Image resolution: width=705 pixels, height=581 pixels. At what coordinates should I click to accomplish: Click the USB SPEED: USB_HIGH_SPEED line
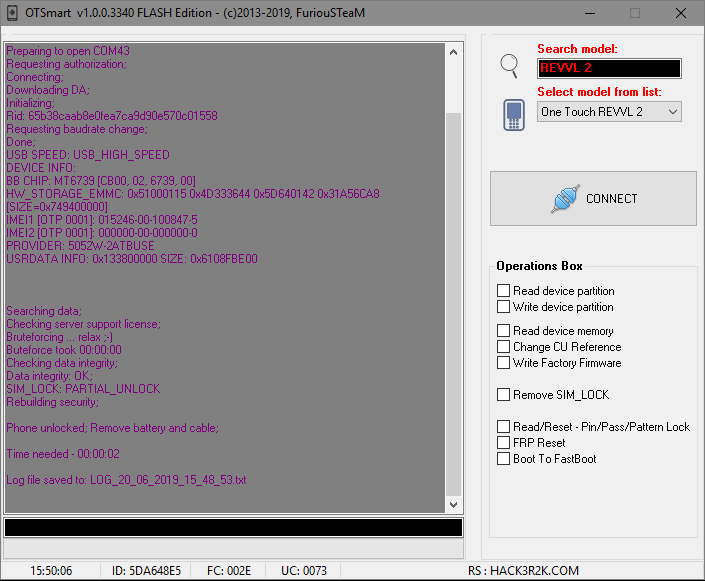click(x=88, y=155)
